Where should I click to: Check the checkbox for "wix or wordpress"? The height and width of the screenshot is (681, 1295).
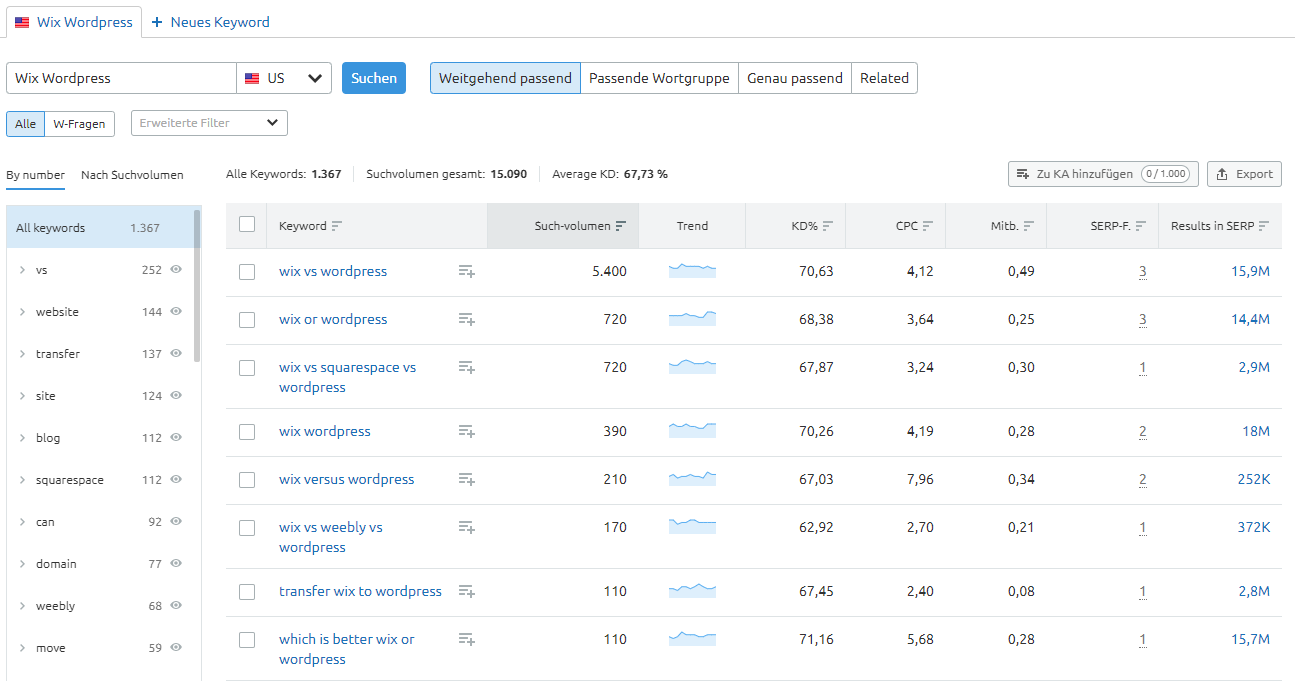(x=247, y=319)
